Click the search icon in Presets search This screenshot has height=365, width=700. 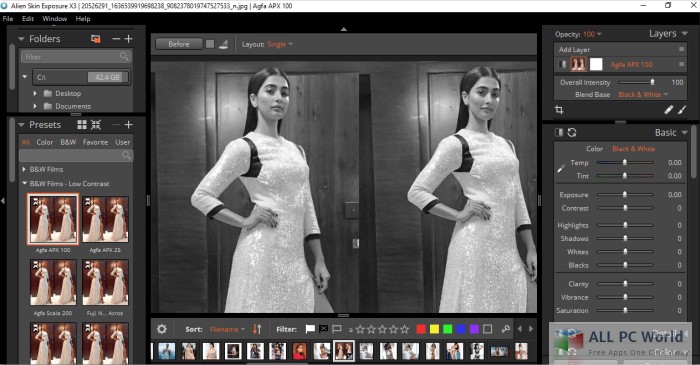pos(126,155)
